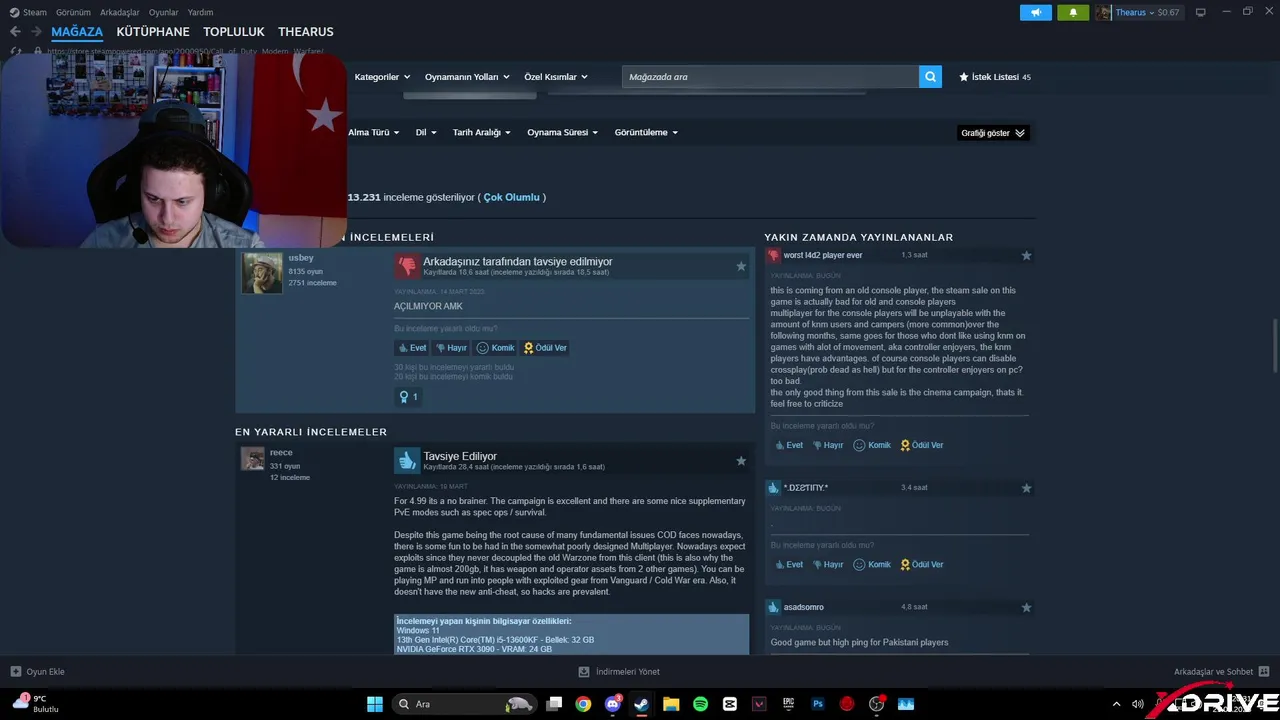
Task: Switch to the KÜTÜPHANE tab
Action: [153, 32]
